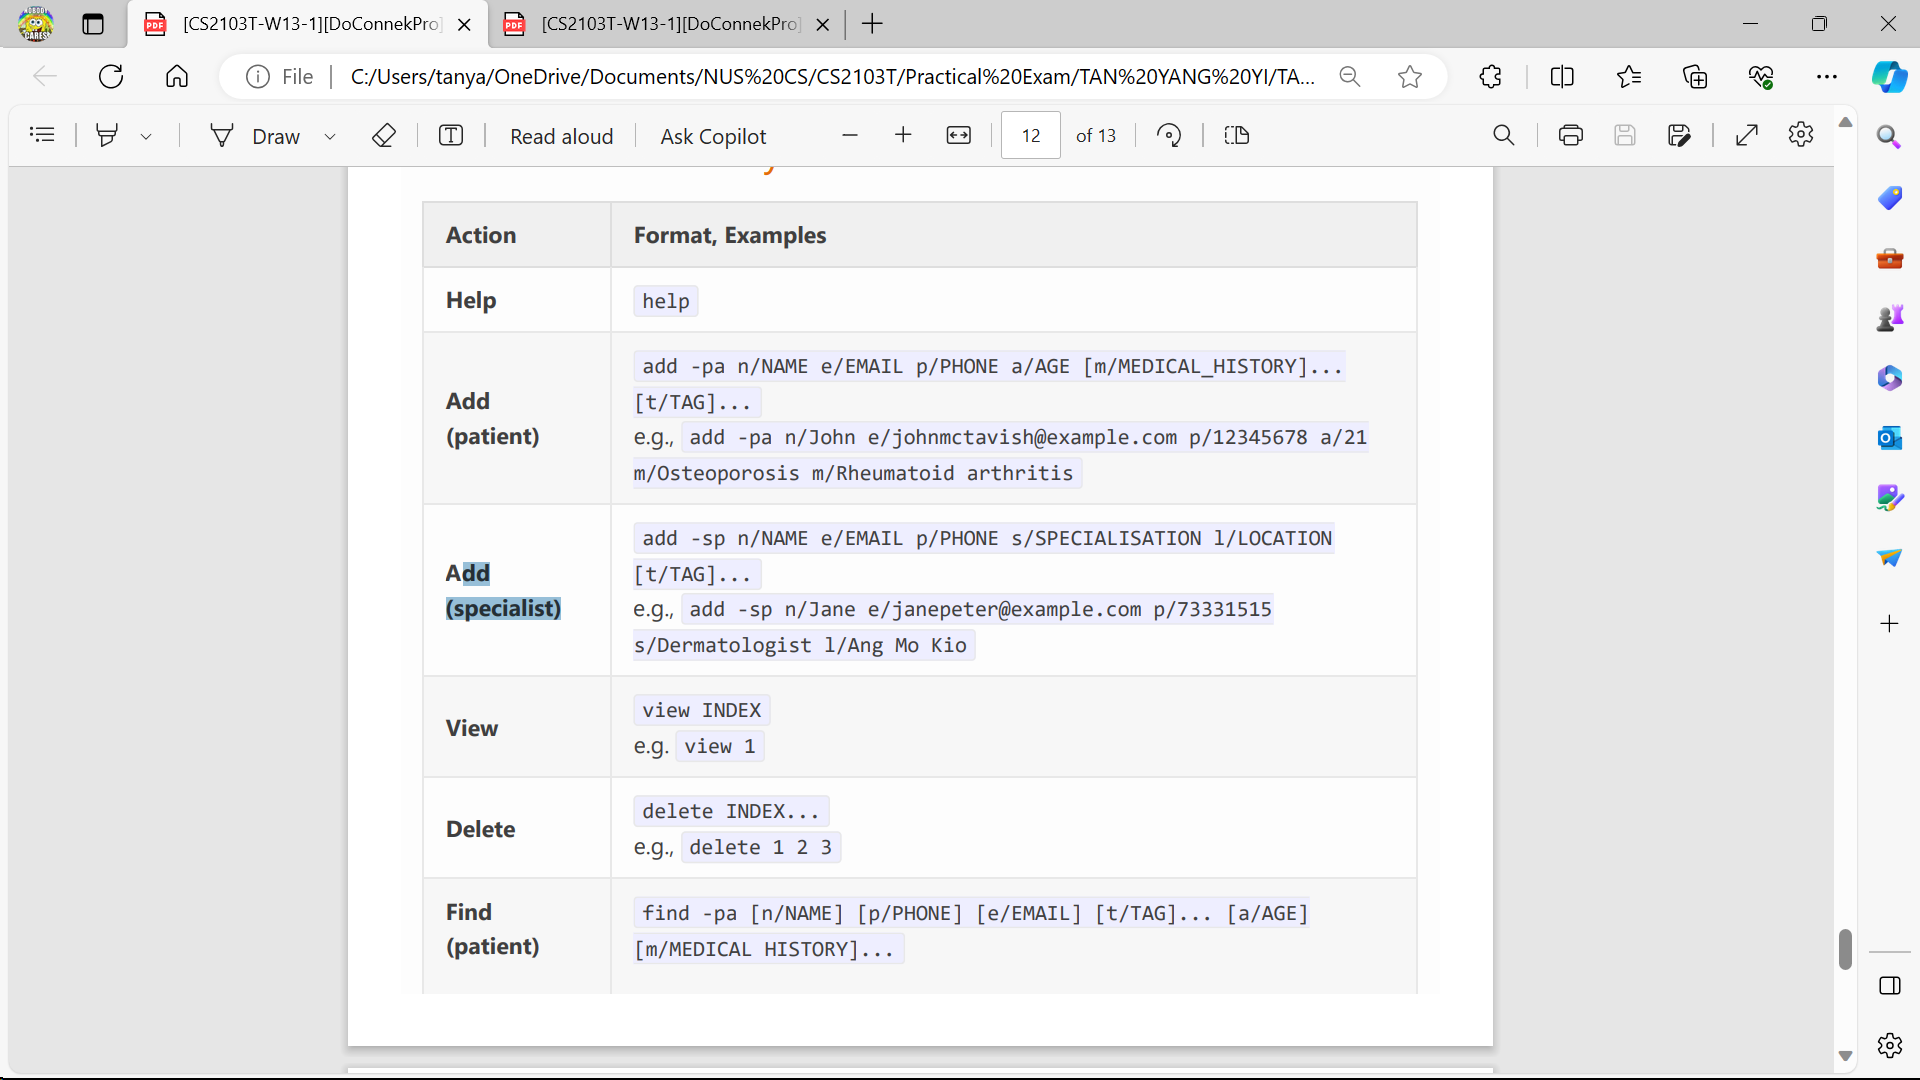1920x1080 pixels.
Task: Enter full screen PDF mode
Action: point(1747,135)
